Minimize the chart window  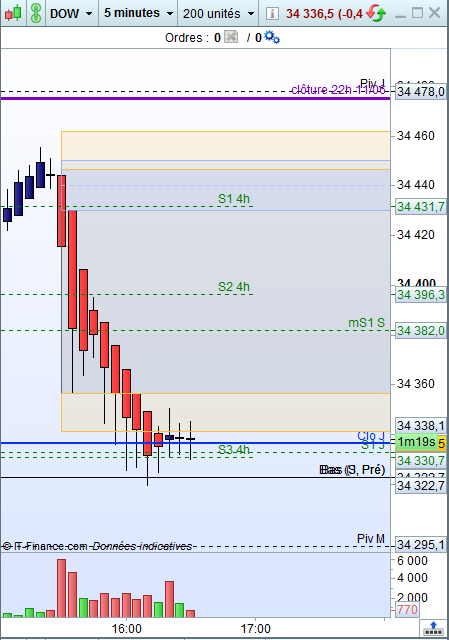click(x=400, y=16)
